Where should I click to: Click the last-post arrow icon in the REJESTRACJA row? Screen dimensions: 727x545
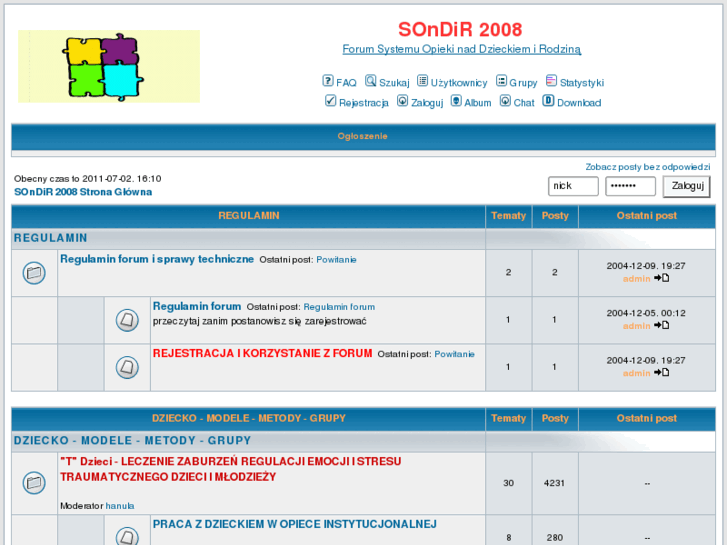click(662, 372)
